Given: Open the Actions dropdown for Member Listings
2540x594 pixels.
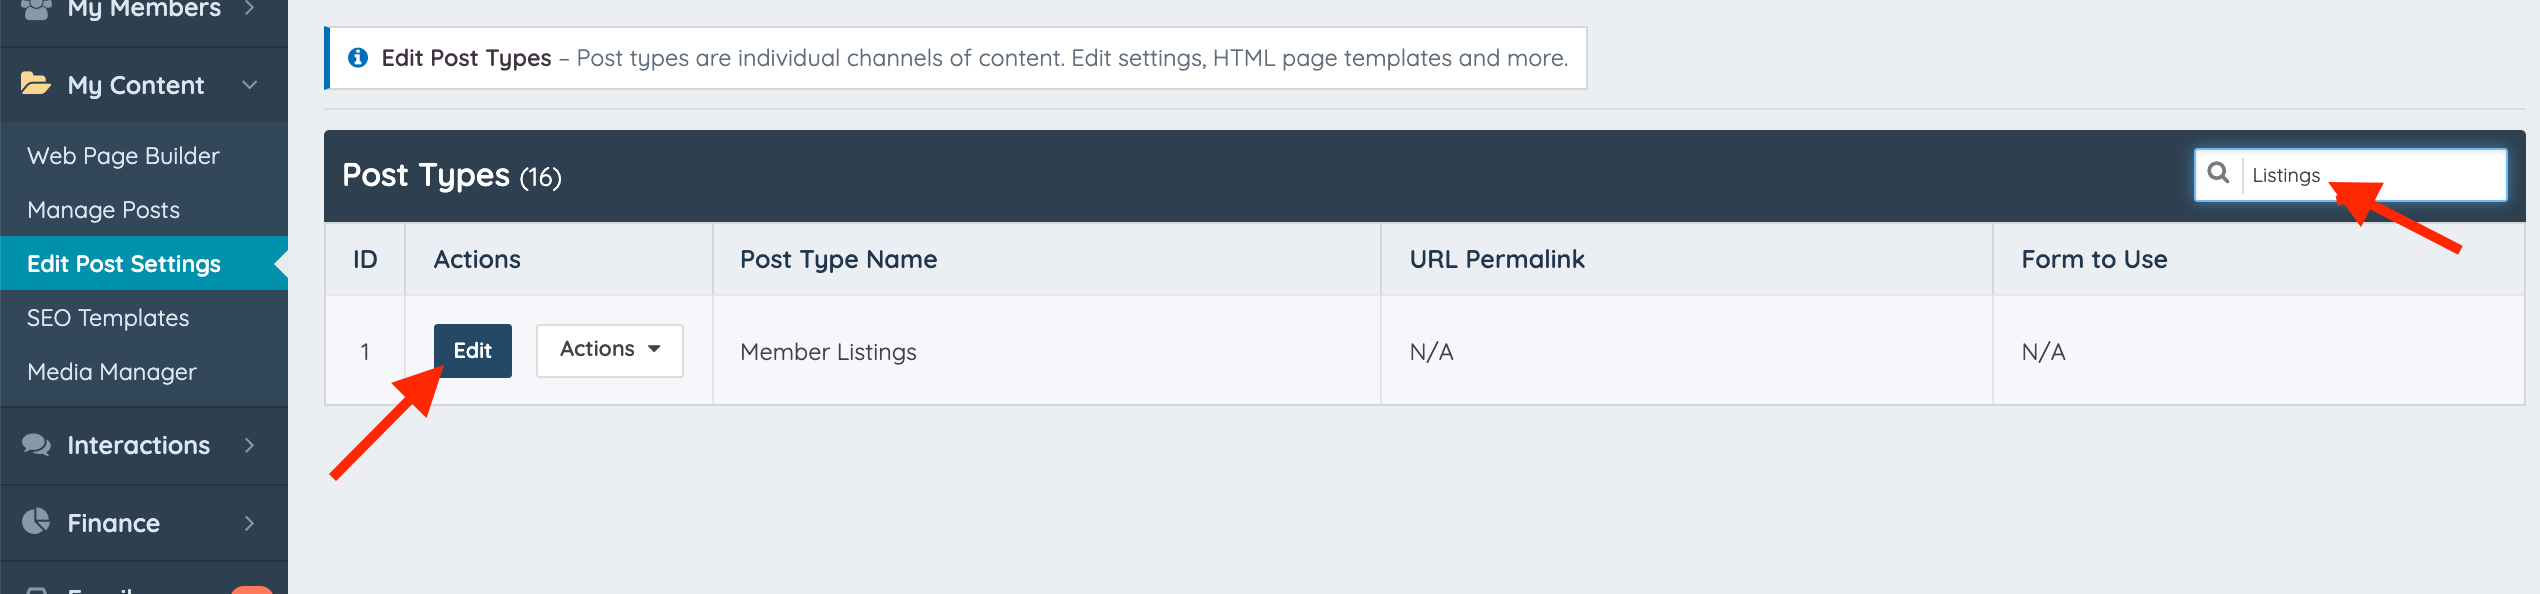Looking at the screenshot, I should [608, 350].
